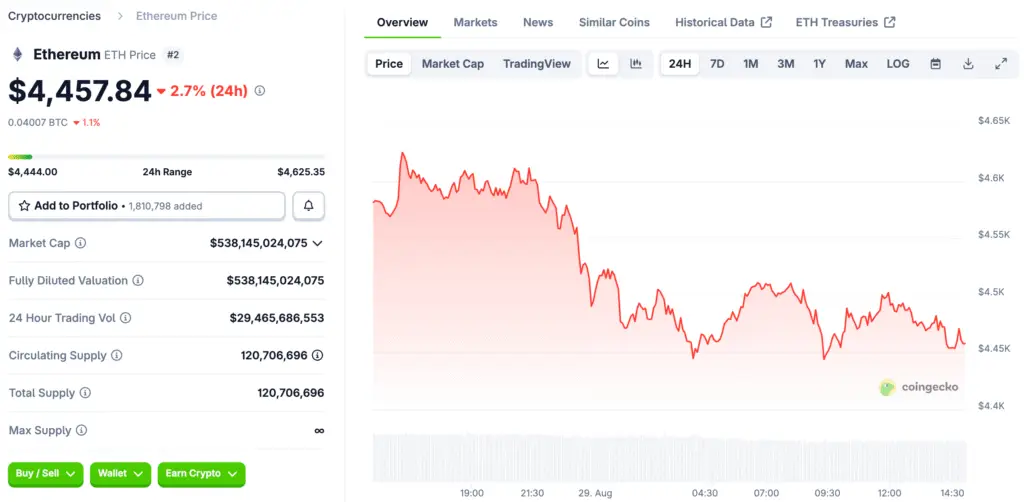Toggle the LOG scale option
Screen dimensions: 1024x502
(898, 64)
